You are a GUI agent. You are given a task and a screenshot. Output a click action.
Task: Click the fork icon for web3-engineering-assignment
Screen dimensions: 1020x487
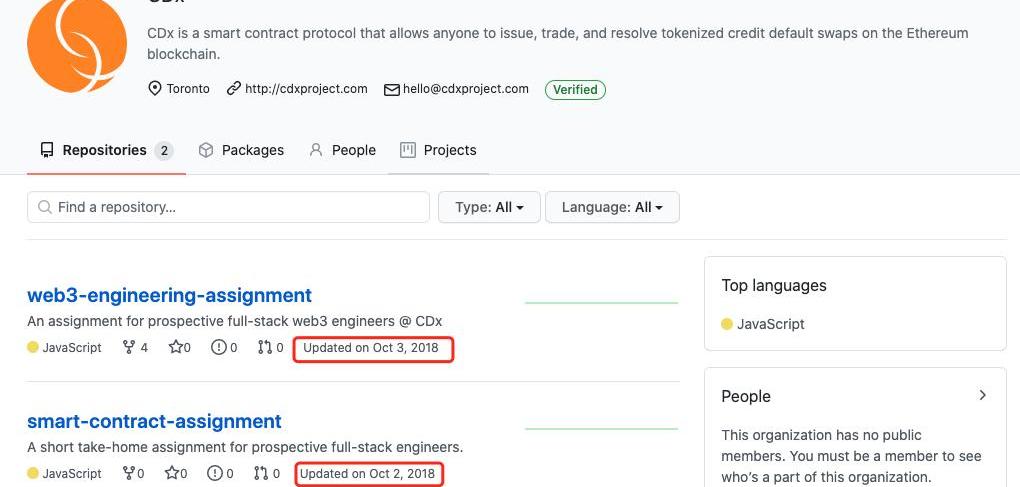click(128, 348)
